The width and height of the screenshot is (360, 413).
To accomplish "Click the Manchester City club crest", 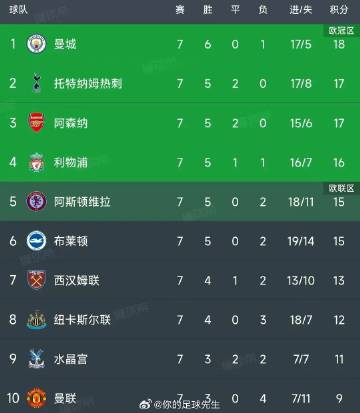I will pos(36,44).
